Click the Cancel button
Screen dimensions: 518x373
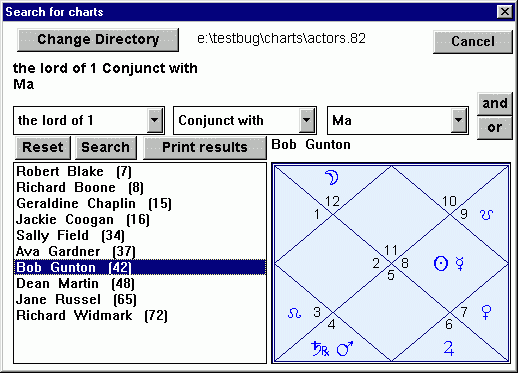(473, 42)
